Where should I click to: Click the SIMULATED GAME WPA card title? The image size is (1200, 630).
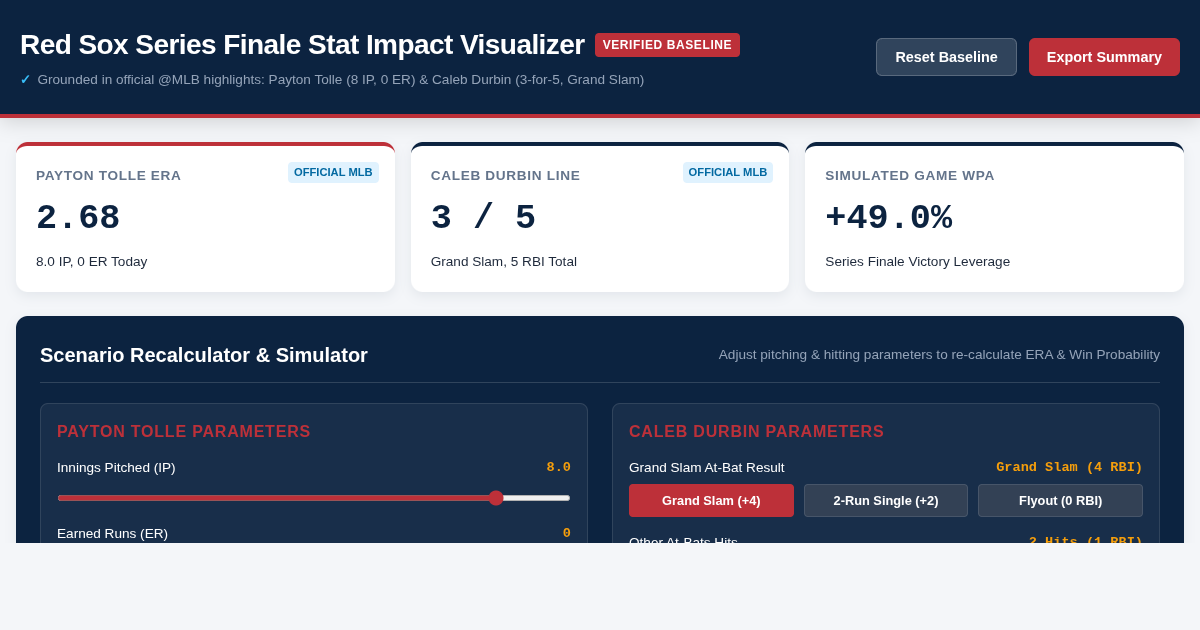(910, 176)
